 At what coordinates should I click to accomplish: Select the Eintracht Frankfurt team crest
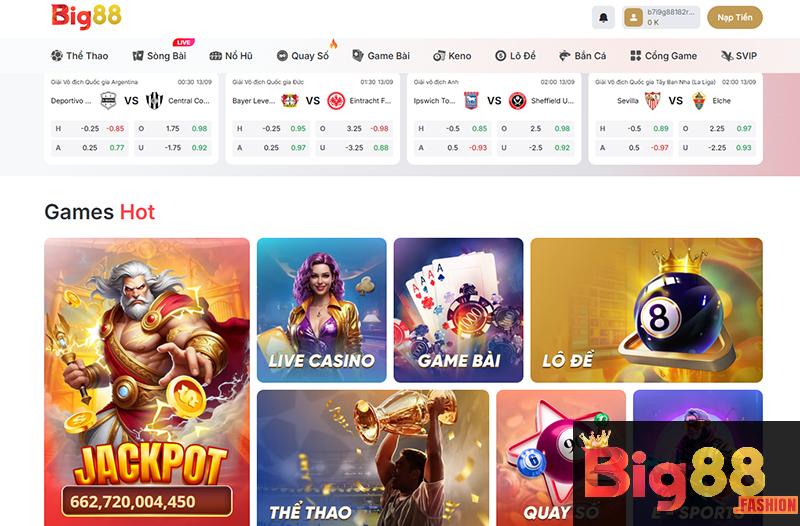point(336,101)
